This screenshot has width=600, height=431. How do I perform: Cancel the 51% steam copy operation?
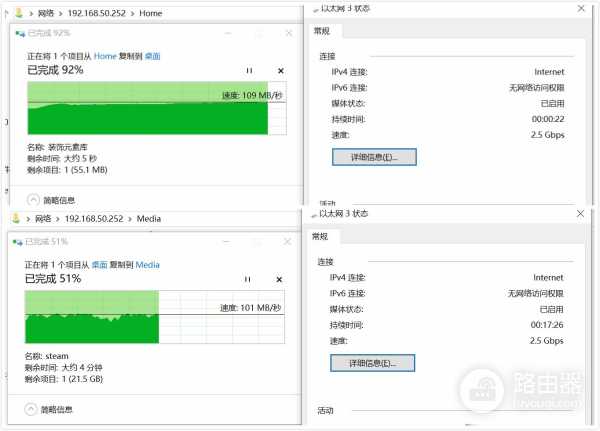pyautogui.click(x=279, y=279)
